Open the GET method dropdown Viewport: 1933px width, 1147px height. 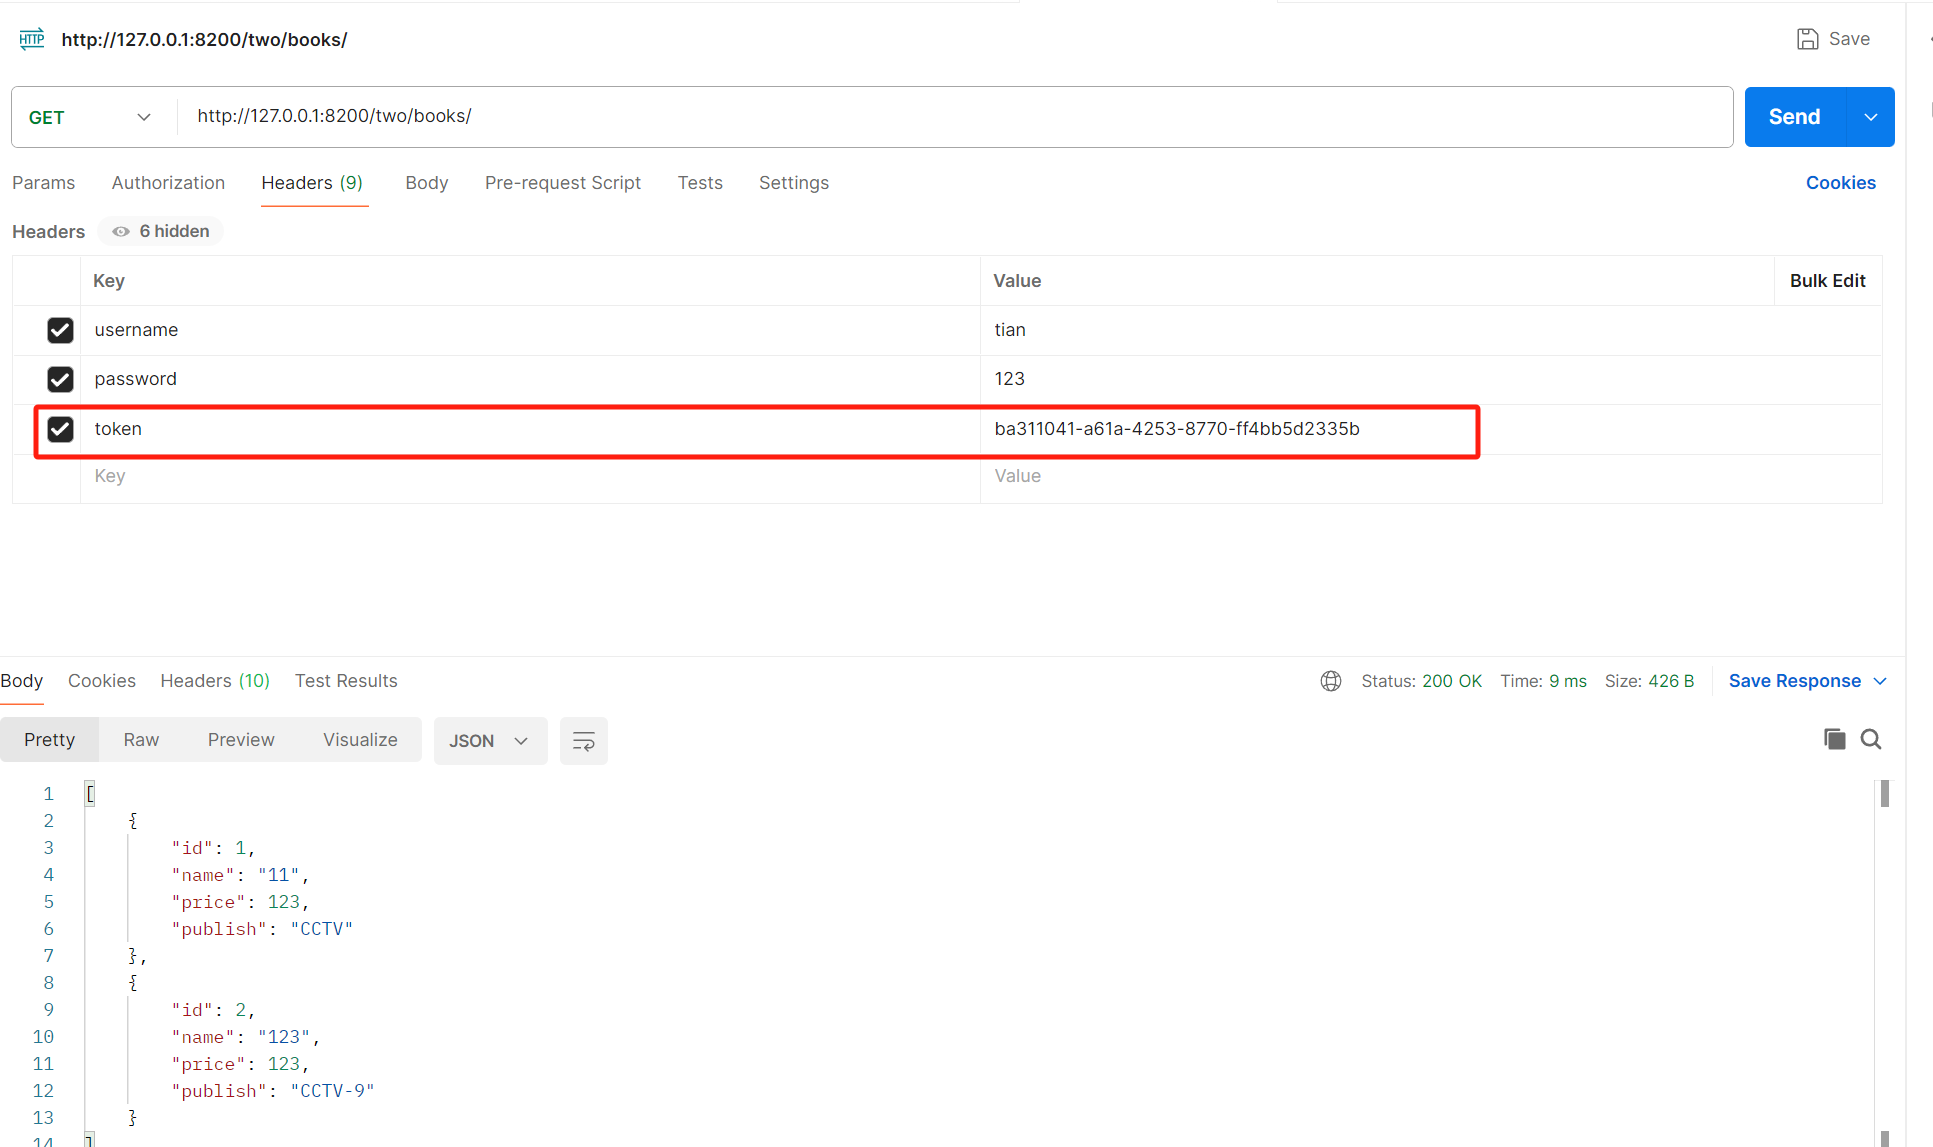(x=90, y=117)
